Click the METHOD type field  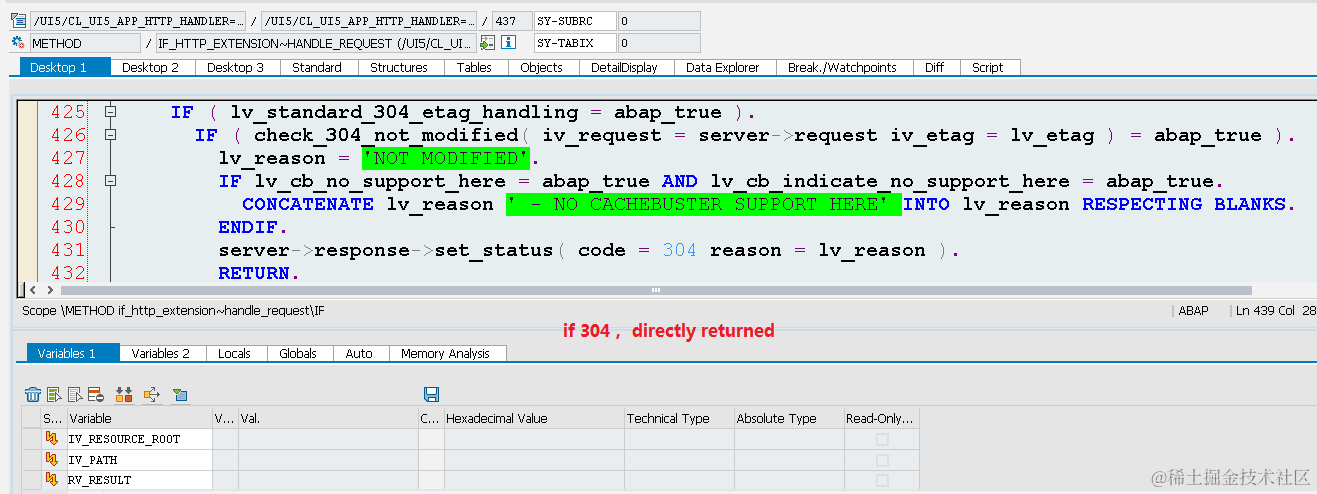(x=85, y=43)
